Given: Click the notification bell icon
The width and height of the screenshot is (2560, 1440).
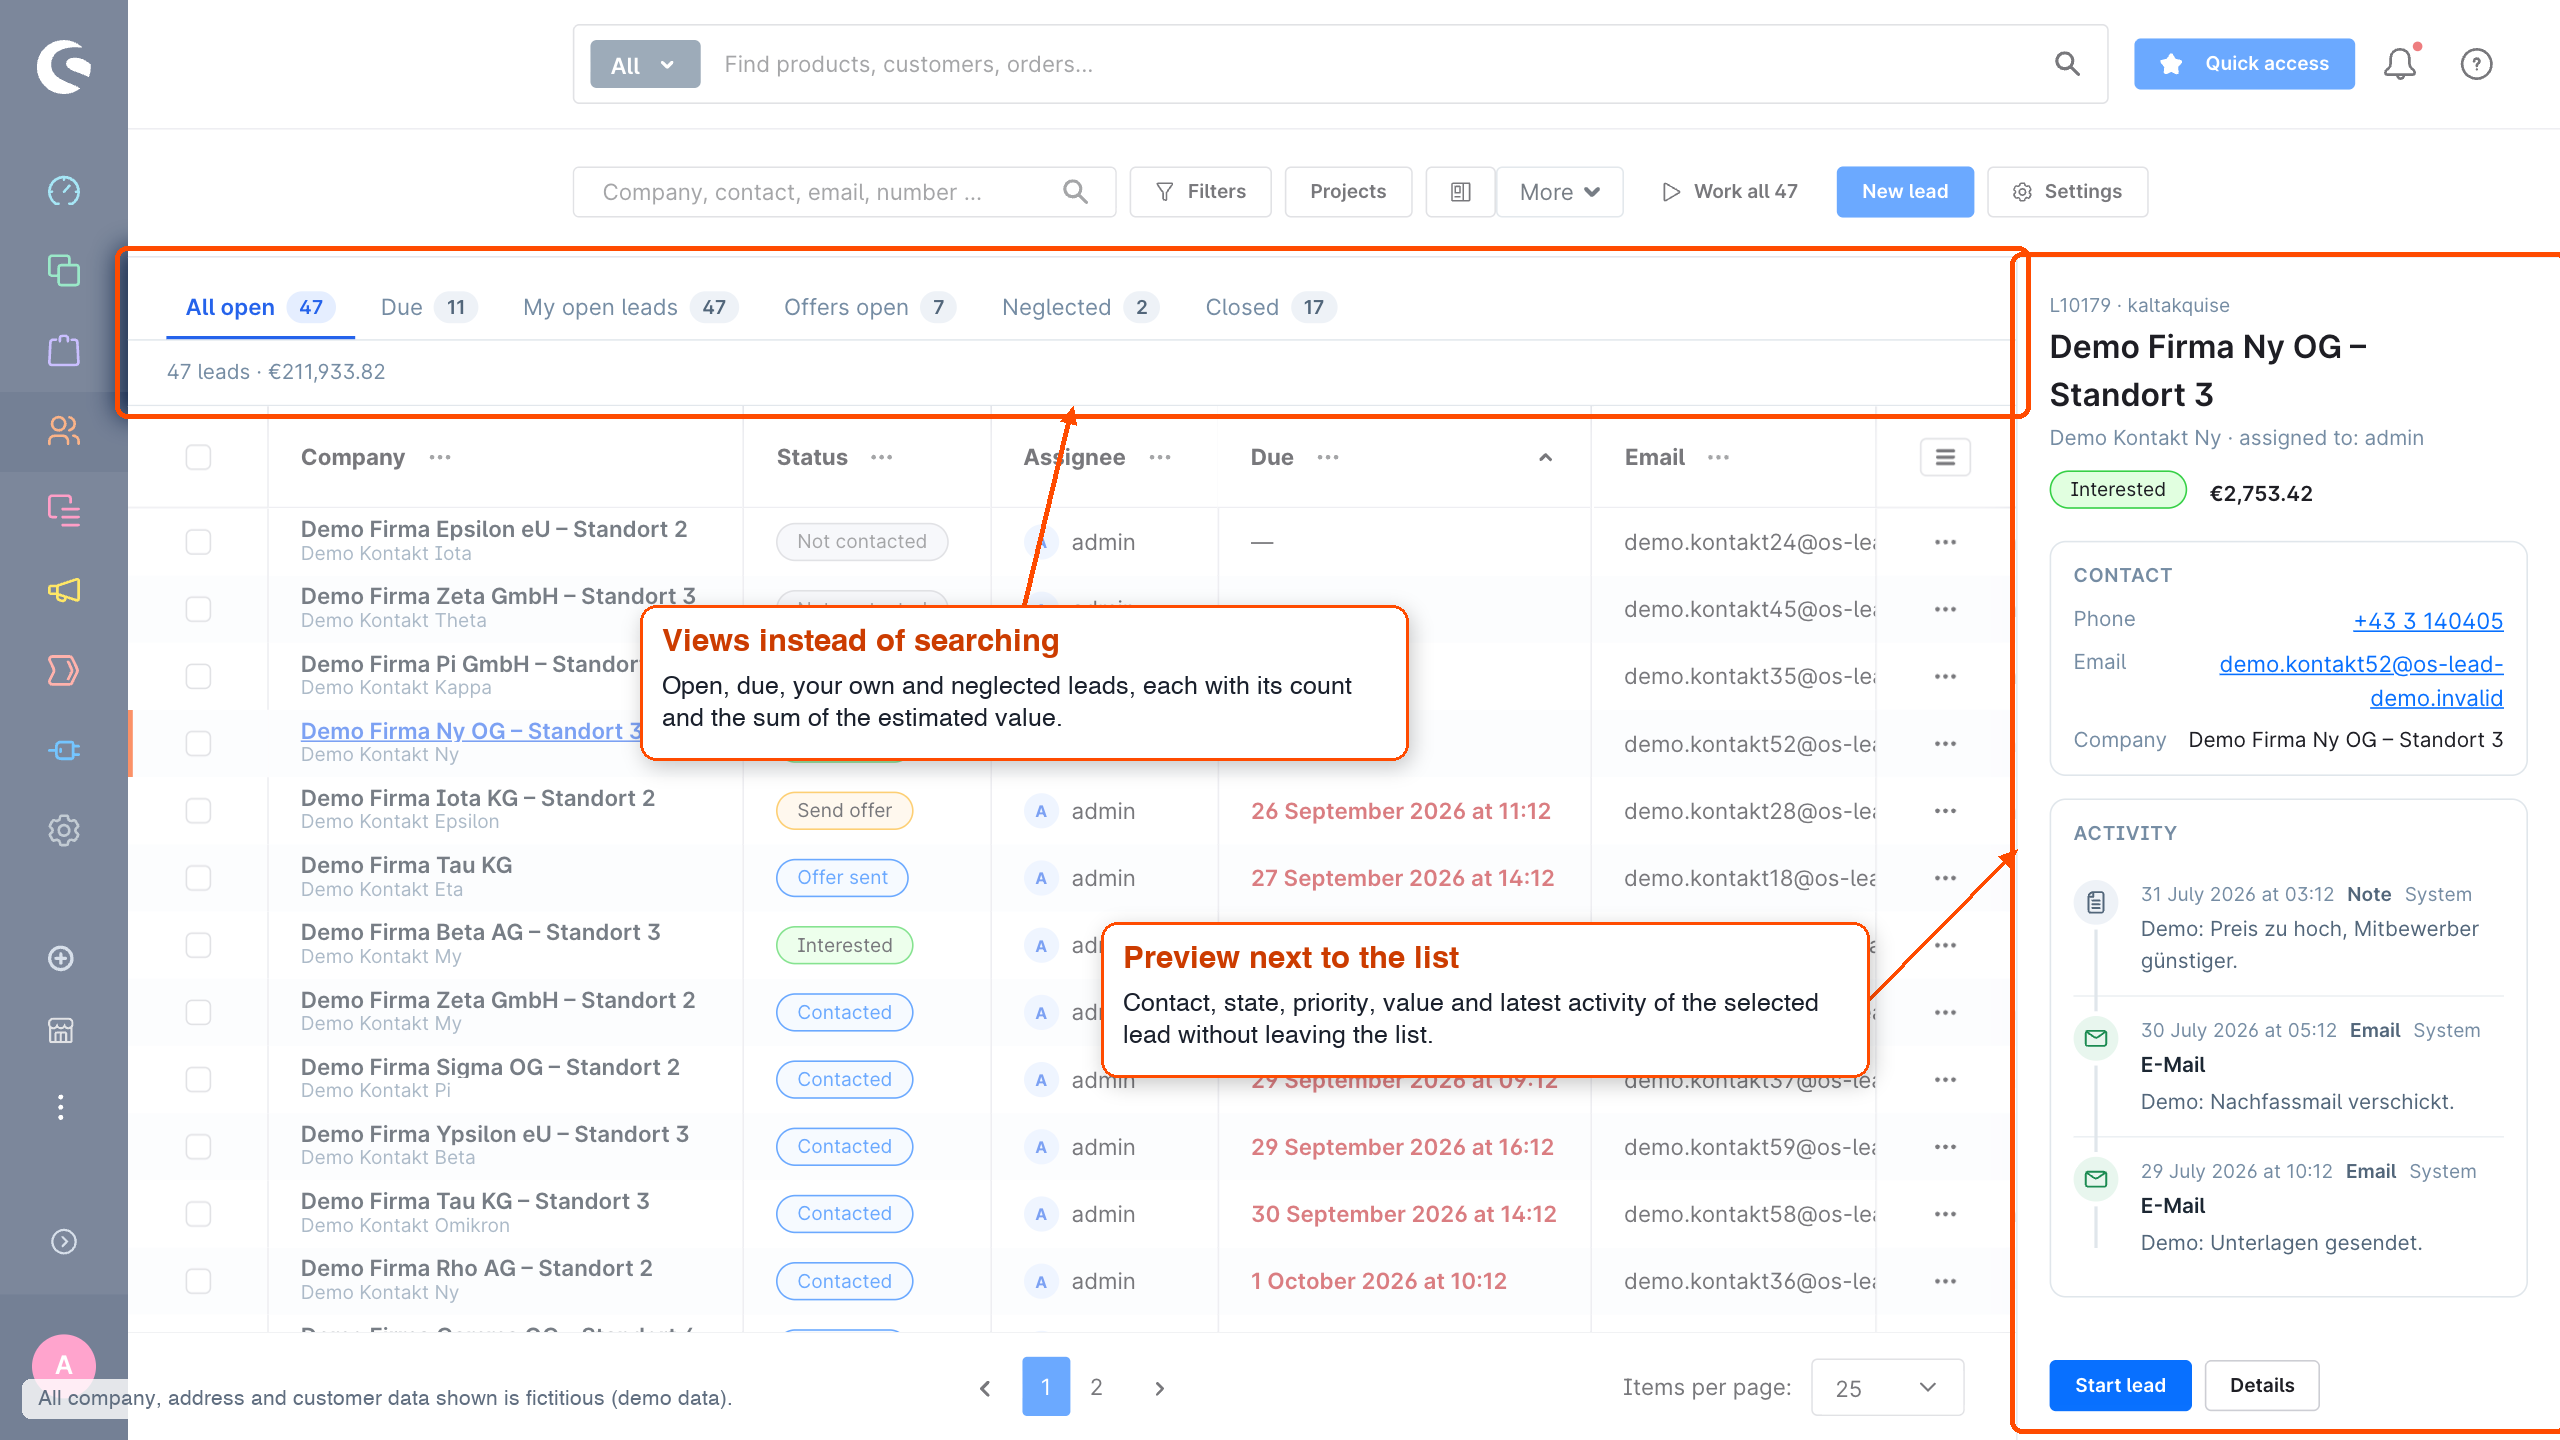Looking at the screenshot, I should coord(2400,64).
